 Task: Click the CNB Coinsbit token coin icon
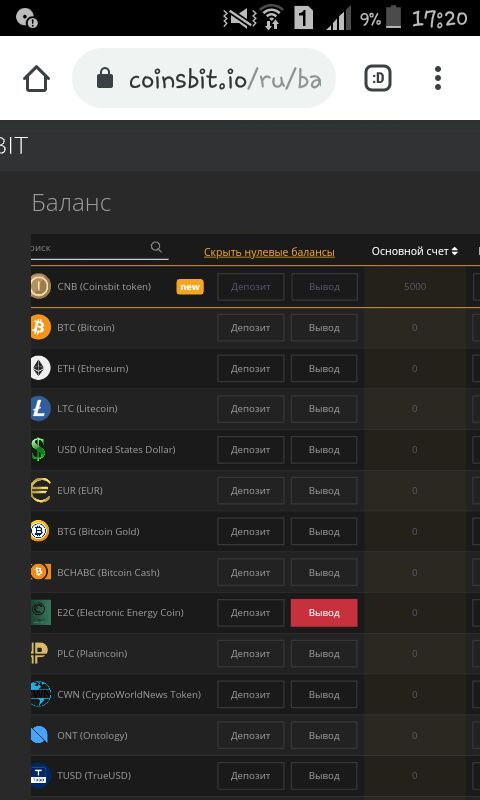coord(40,286)
